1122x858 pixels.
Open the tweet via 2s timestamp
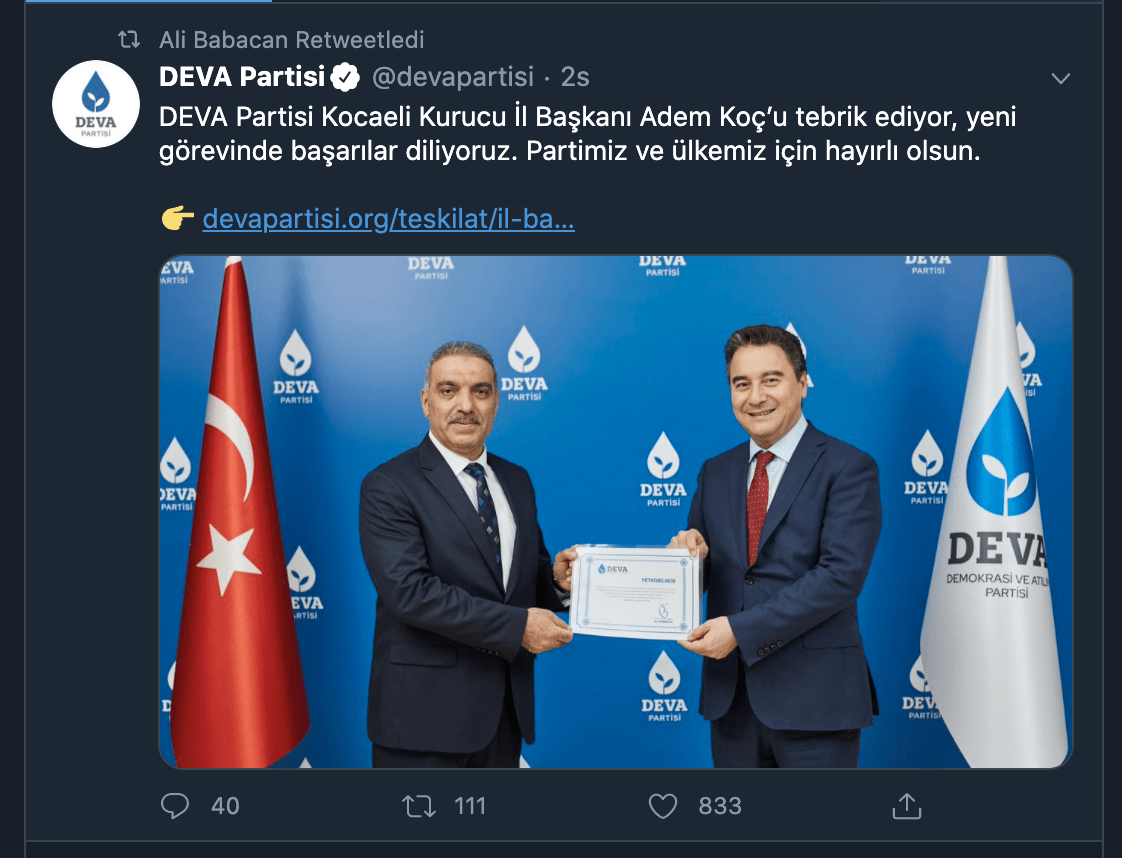575,77
